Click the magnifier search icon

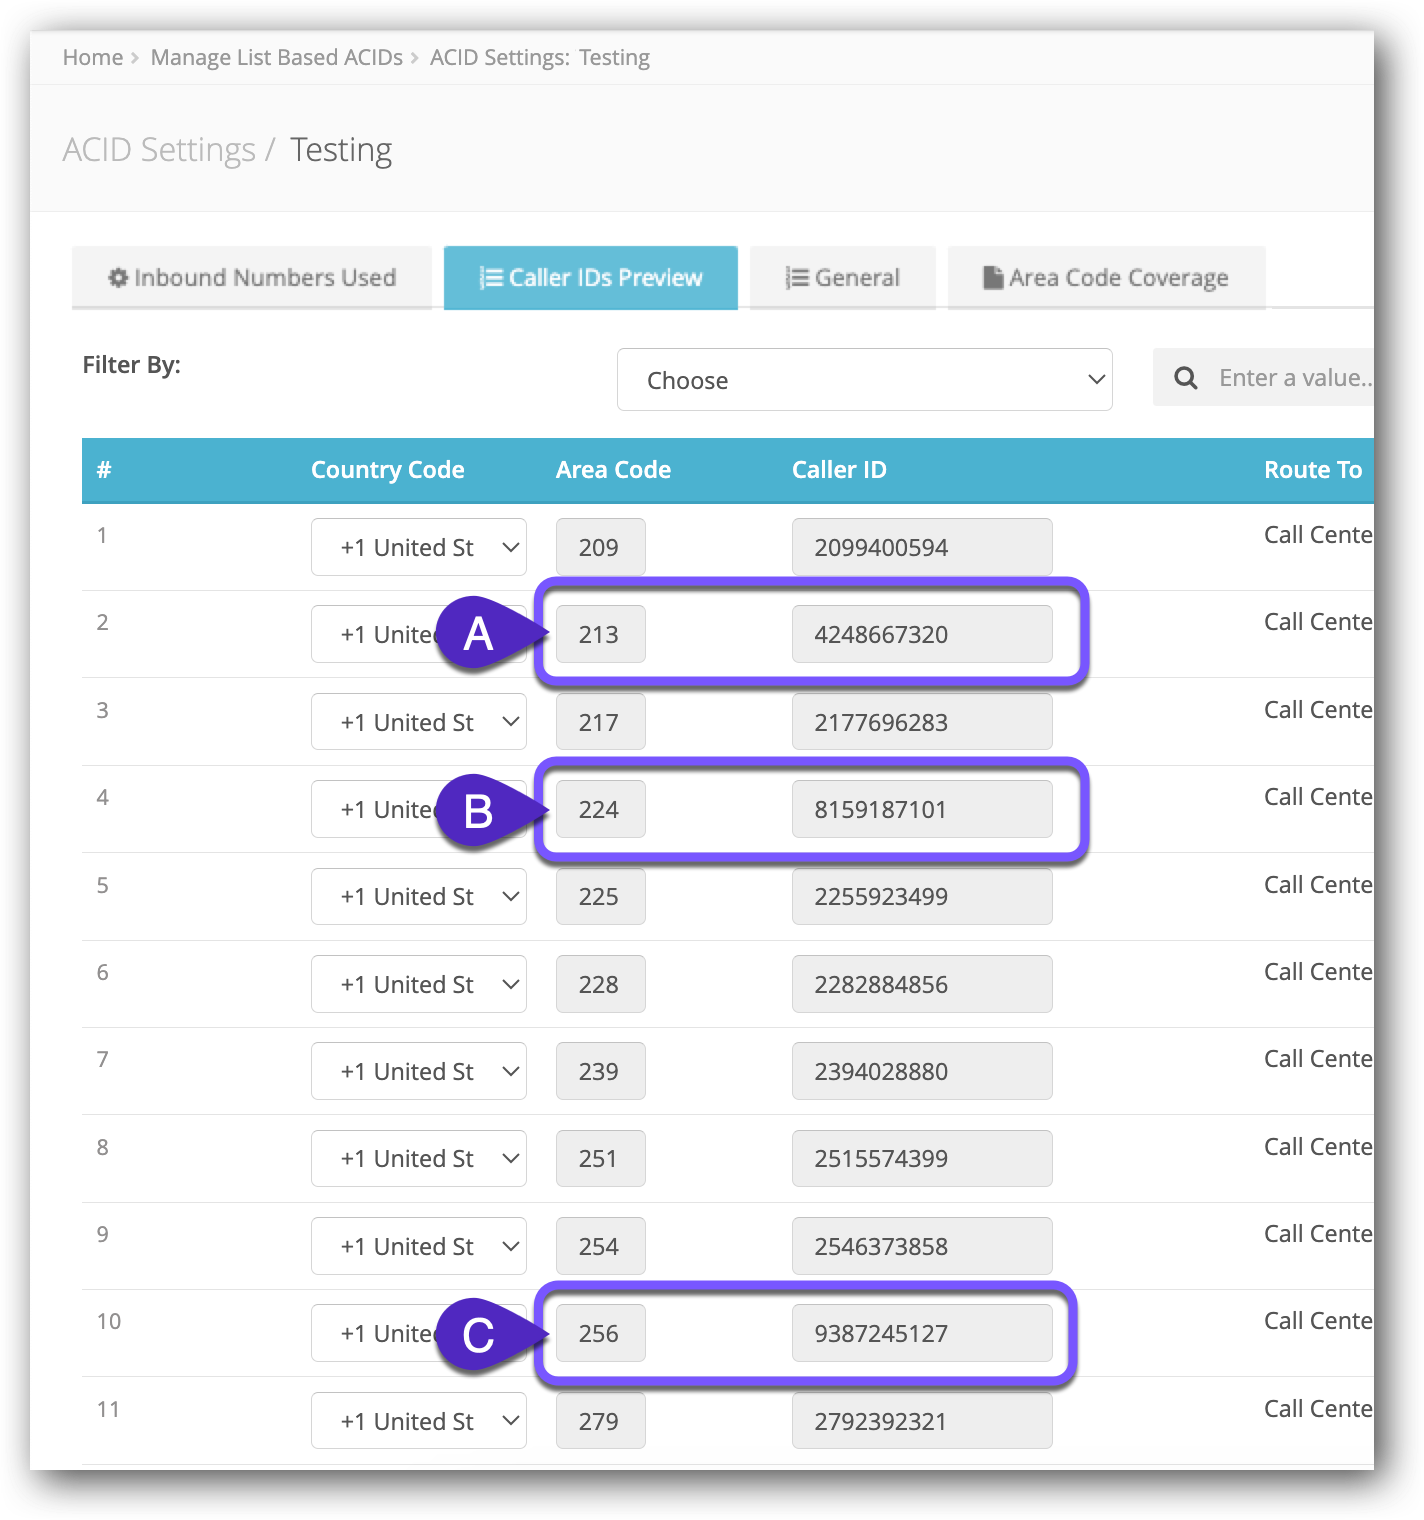(x=1186, y=378)
